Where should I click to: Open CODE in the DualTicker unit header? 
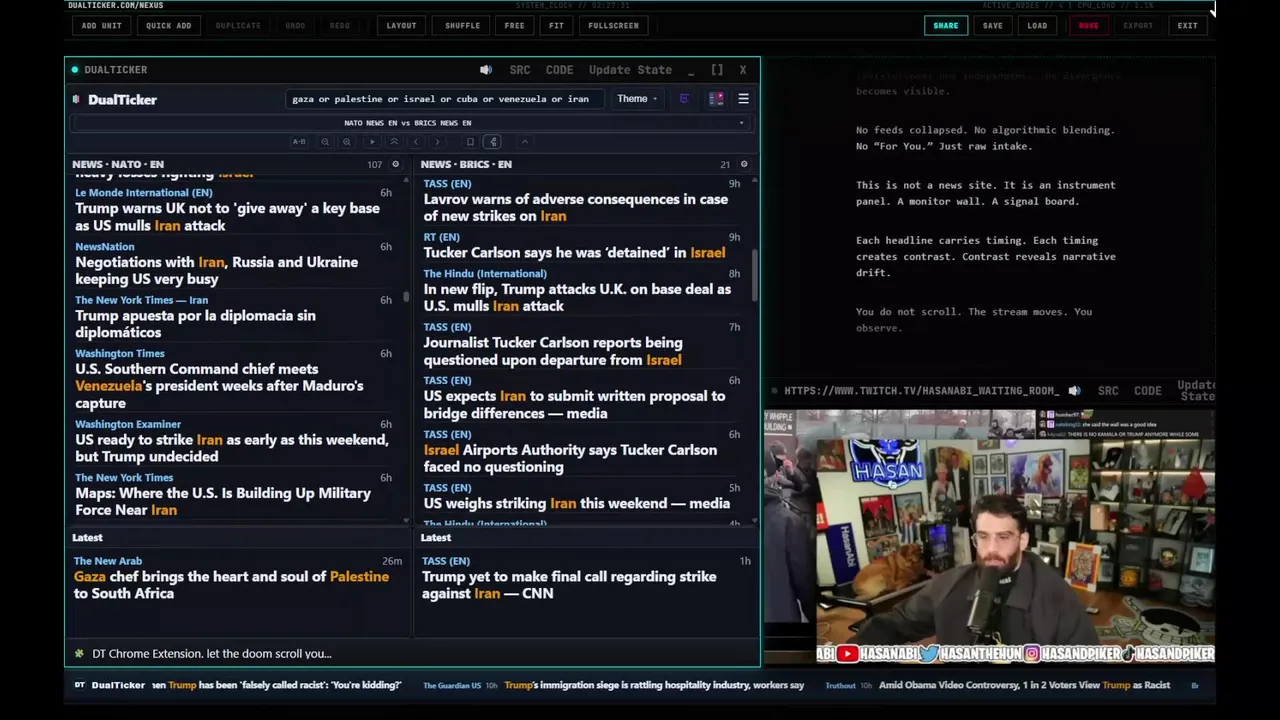[x=559, y=70]
